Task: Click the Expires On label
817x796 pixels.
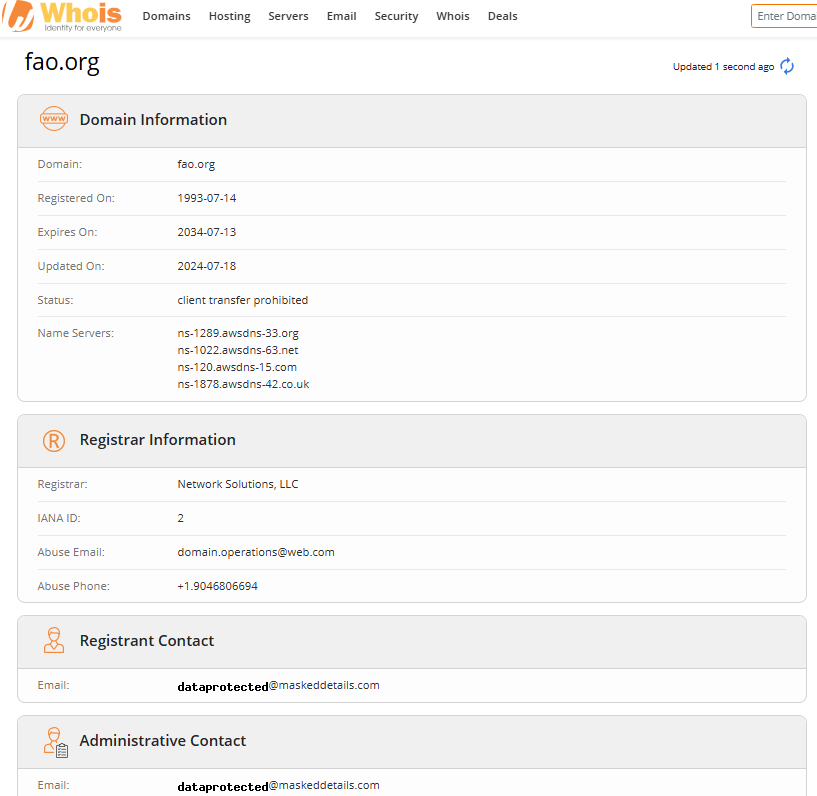Action: 67,232
